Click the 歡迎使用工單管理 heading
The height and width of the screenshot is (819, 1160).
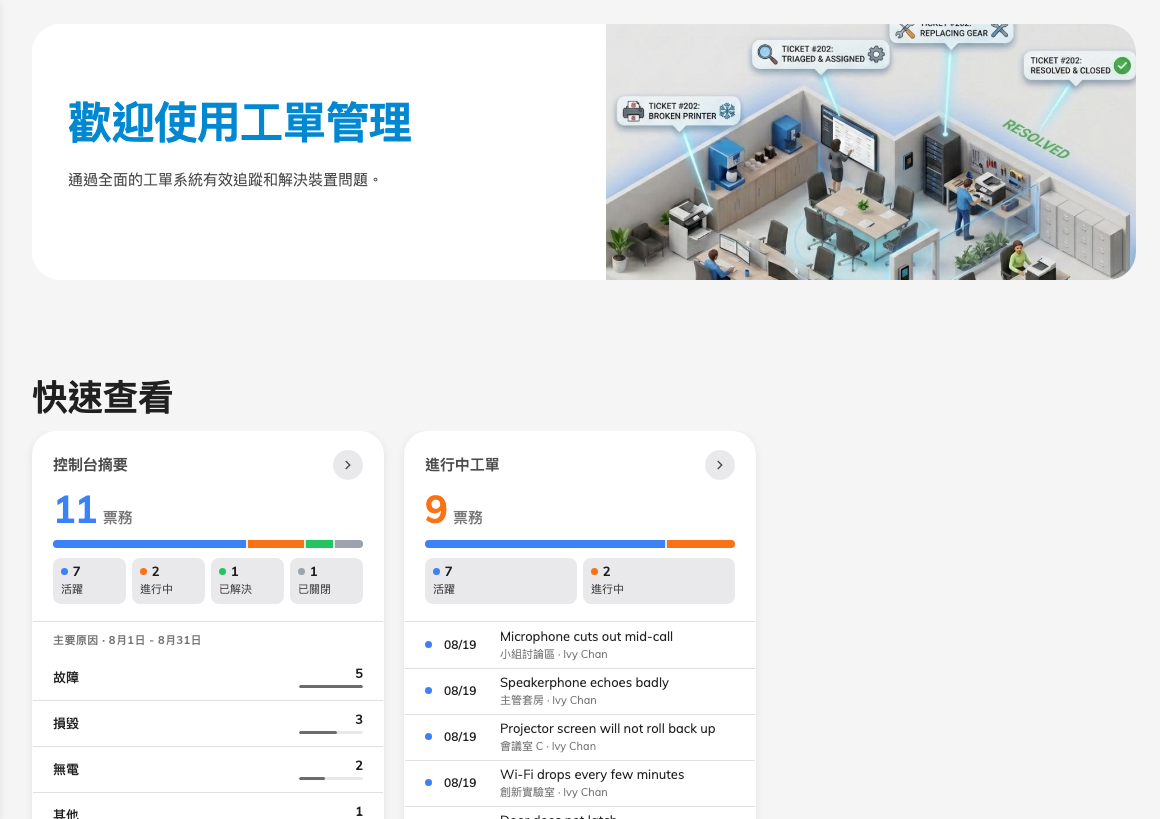pos(240,123)
